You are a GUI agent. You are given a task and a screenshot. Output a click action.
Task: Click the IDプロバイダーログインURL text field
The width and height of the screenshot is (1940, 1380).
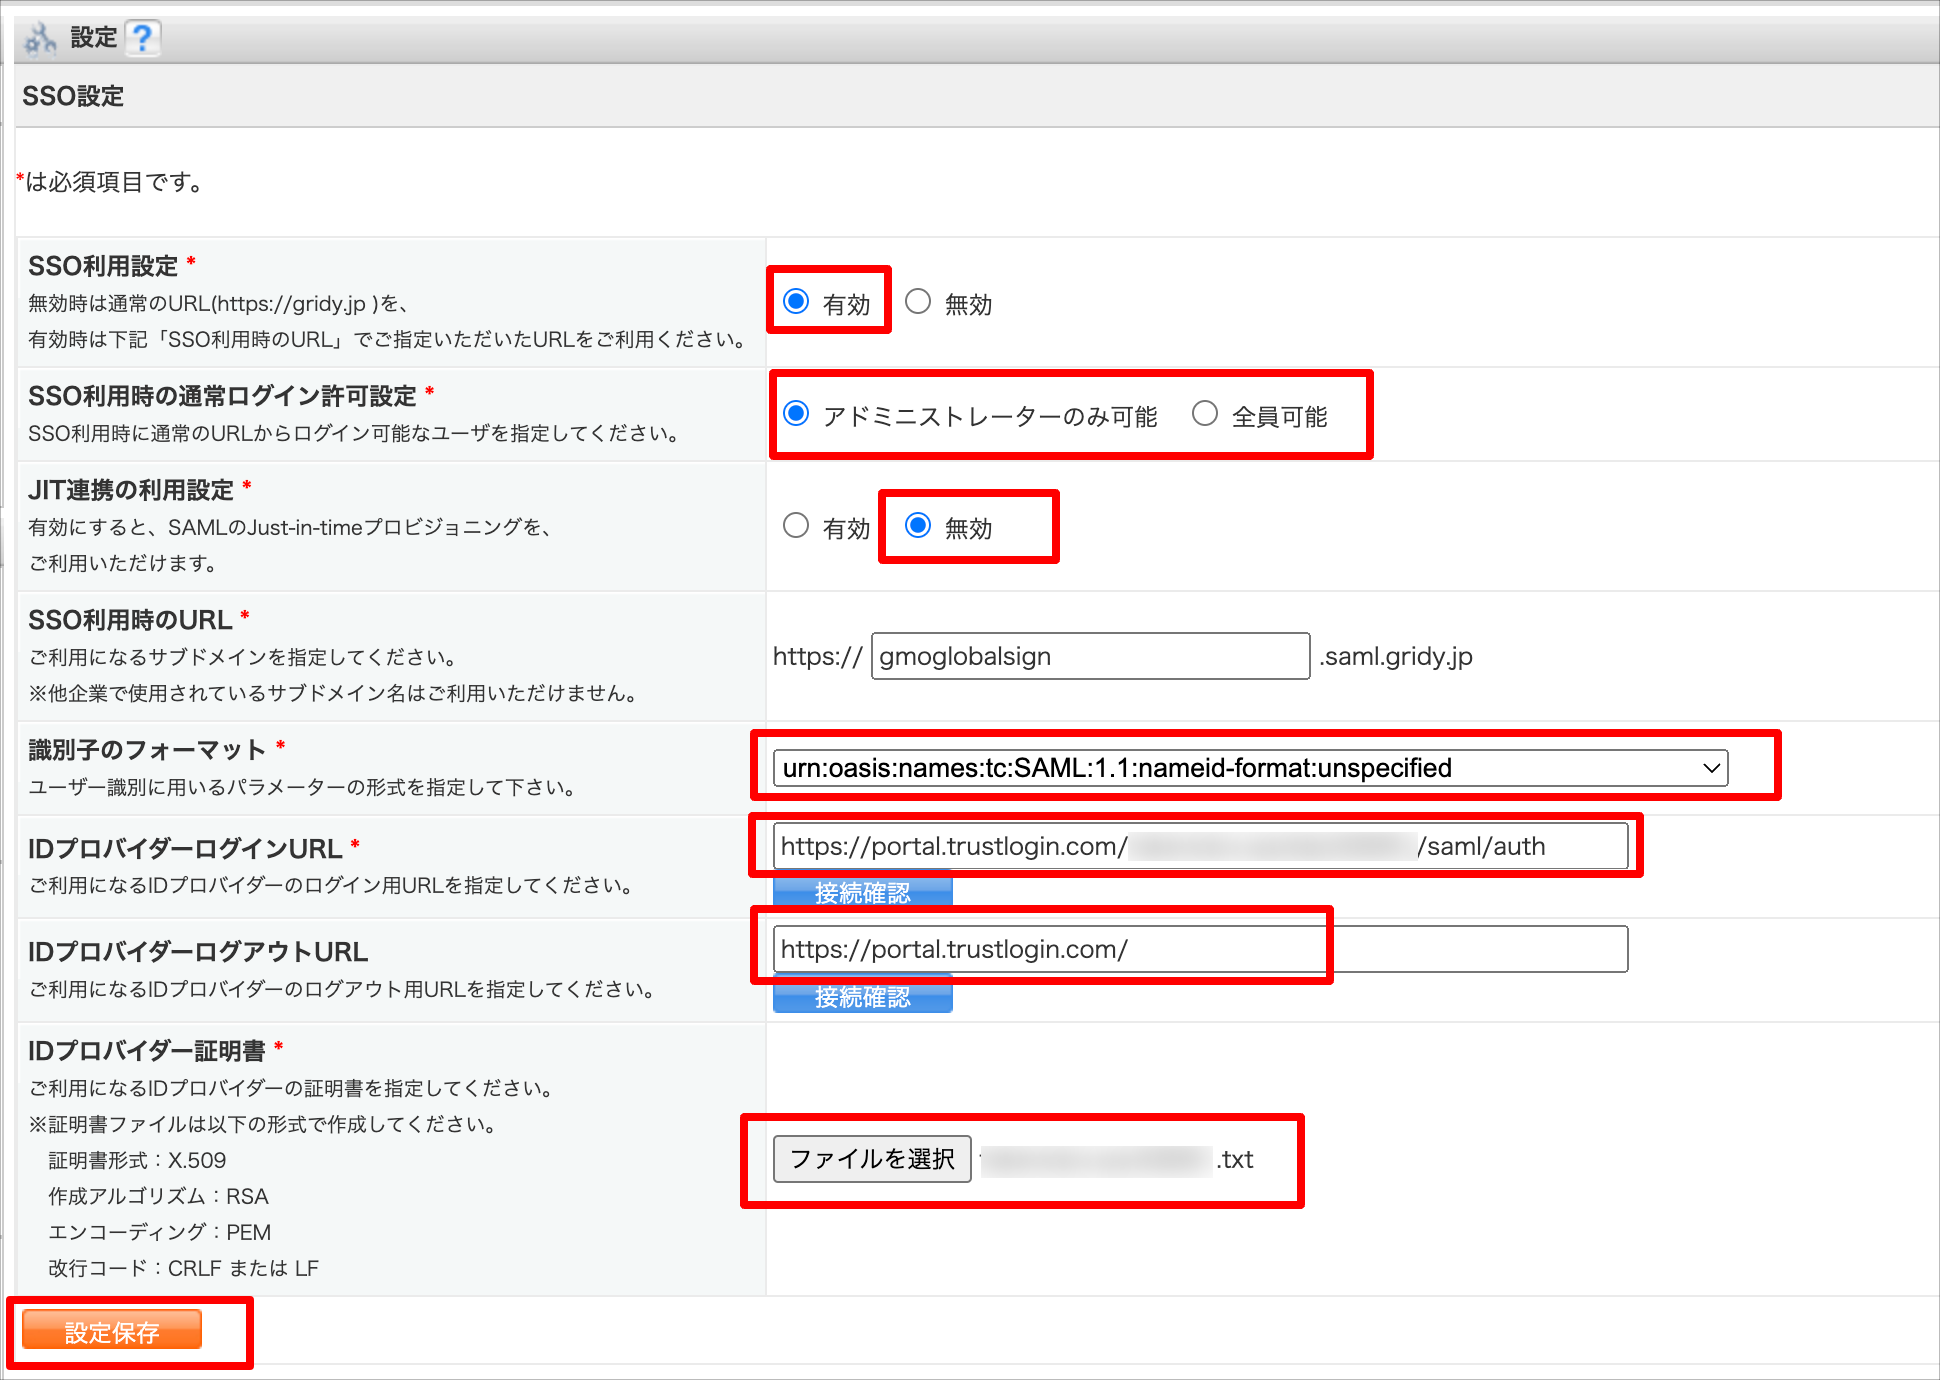coord(1200,846)
